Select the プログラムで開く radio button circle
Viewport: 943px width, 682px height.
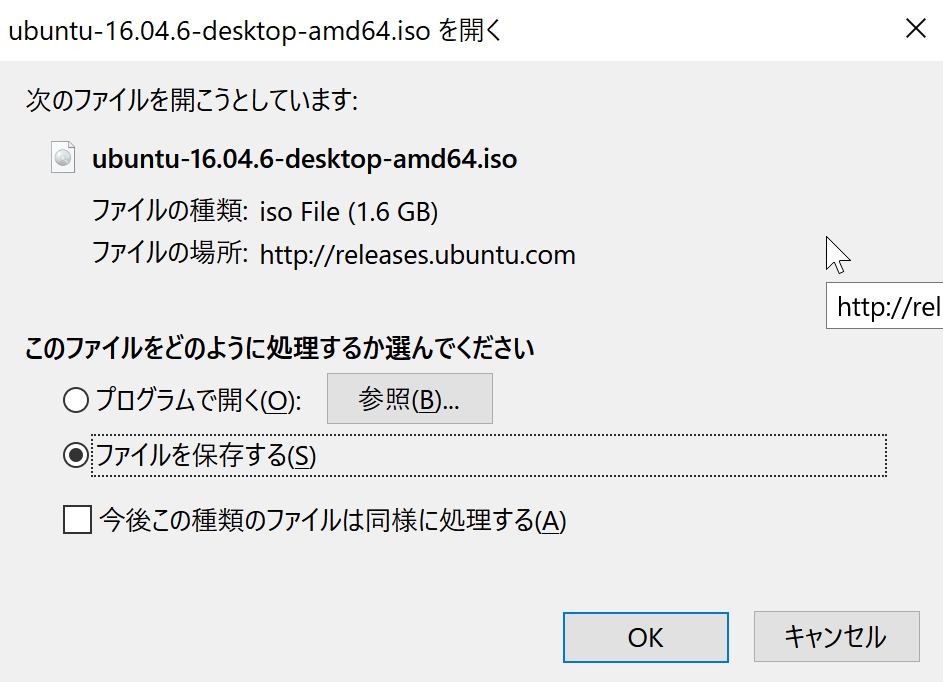[76, 400]
